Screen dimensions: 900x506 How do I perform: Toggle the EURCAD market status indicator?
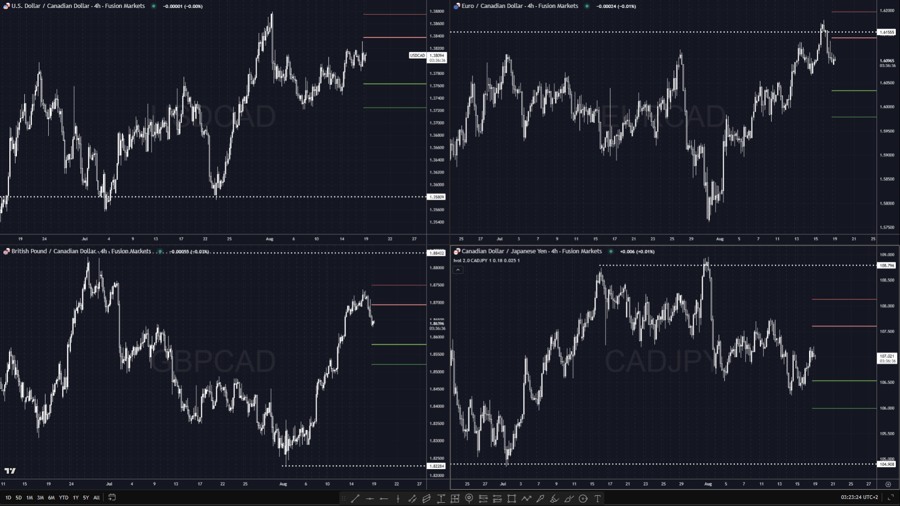pyautogui.click(x=587, y=6)
